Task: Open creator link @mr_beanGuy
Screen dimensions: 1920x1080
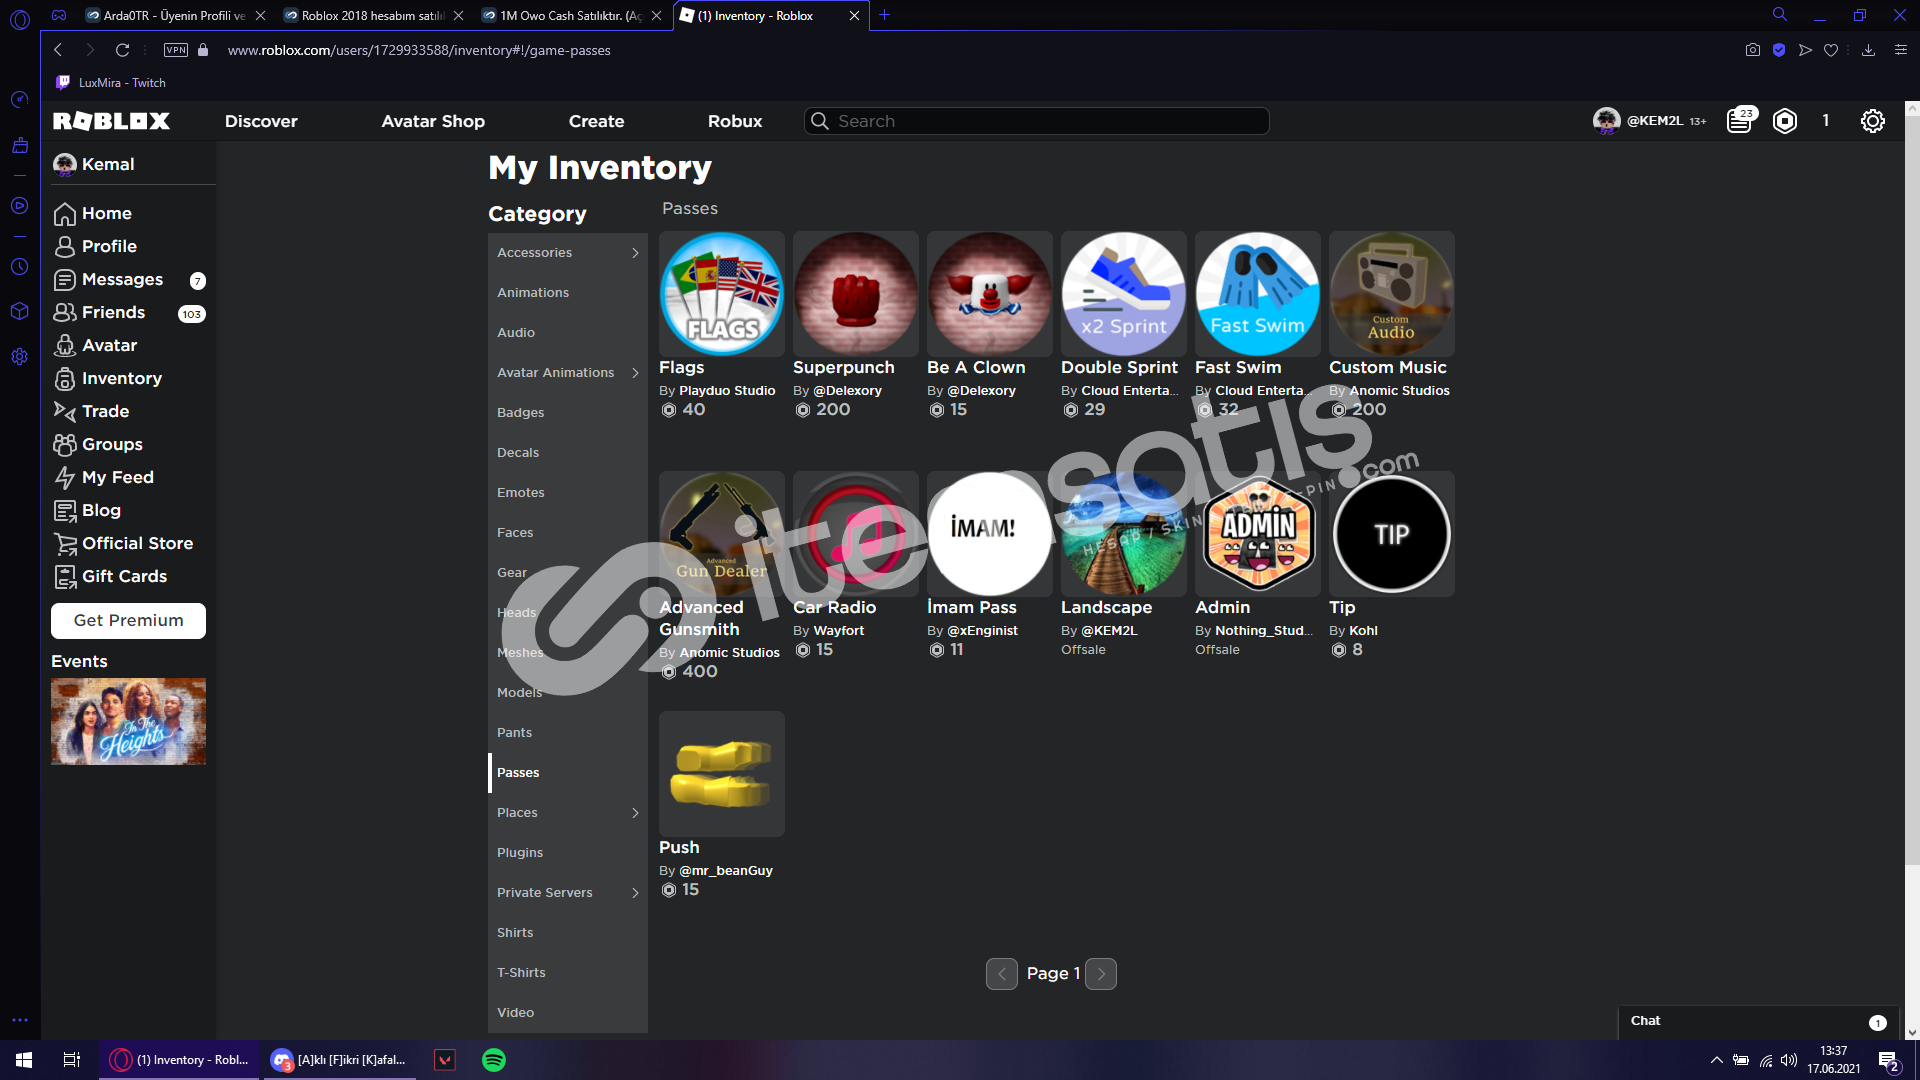Action: tap(726, 871)
